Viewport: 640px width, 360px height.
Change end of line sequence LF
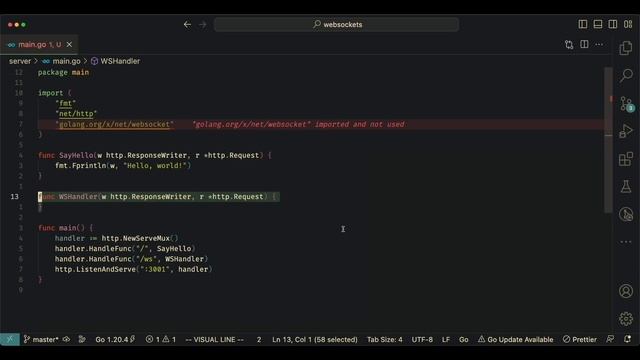[x=446, y=340]
